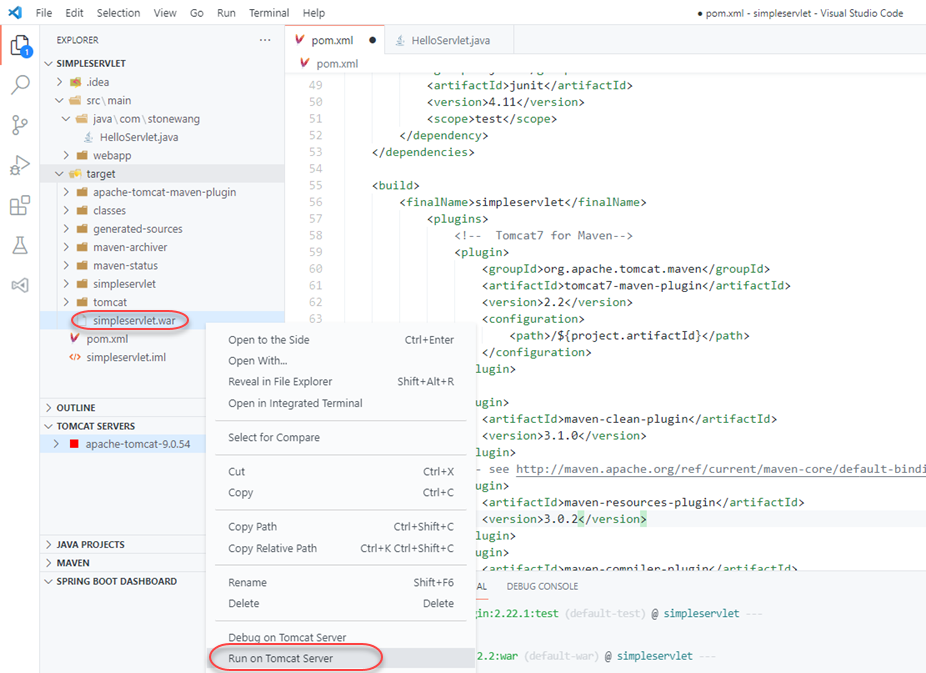Viewport: 926px width, 673px height.
Task: Click the Java icon on HelloServlet.java tab
Action: point(400,40)
